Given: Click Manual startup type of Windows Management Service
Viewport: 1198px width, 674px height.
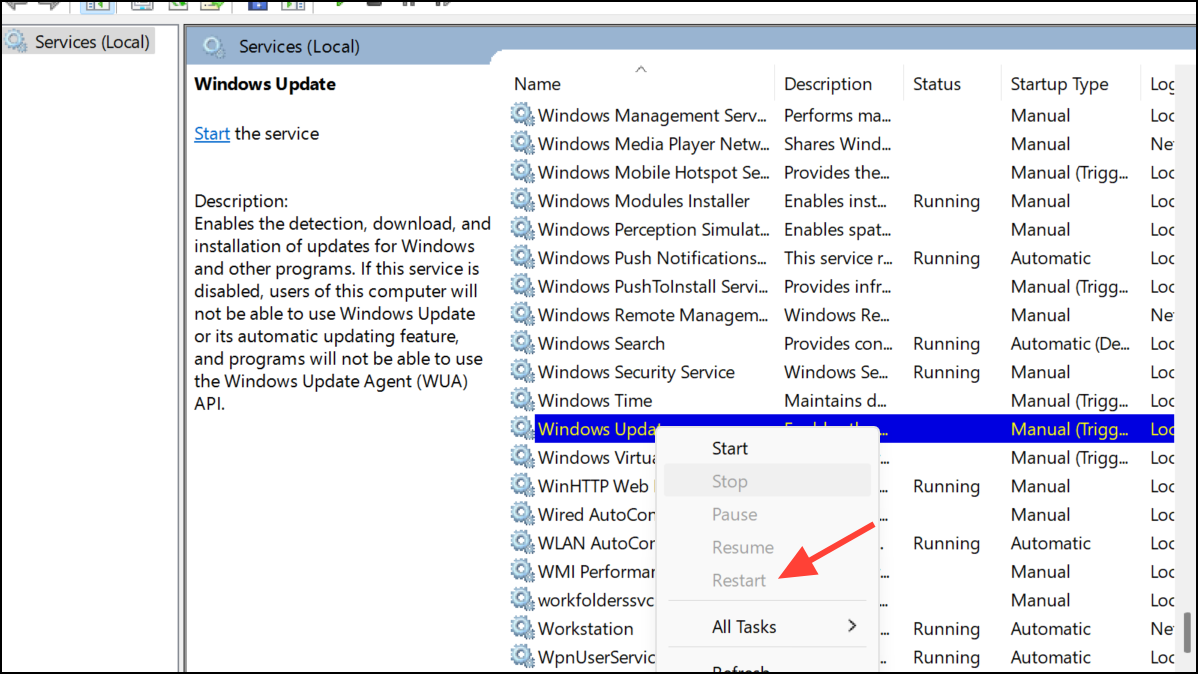Looking at the screenshot, I should pyautogui.click(x=1040, y=115).
